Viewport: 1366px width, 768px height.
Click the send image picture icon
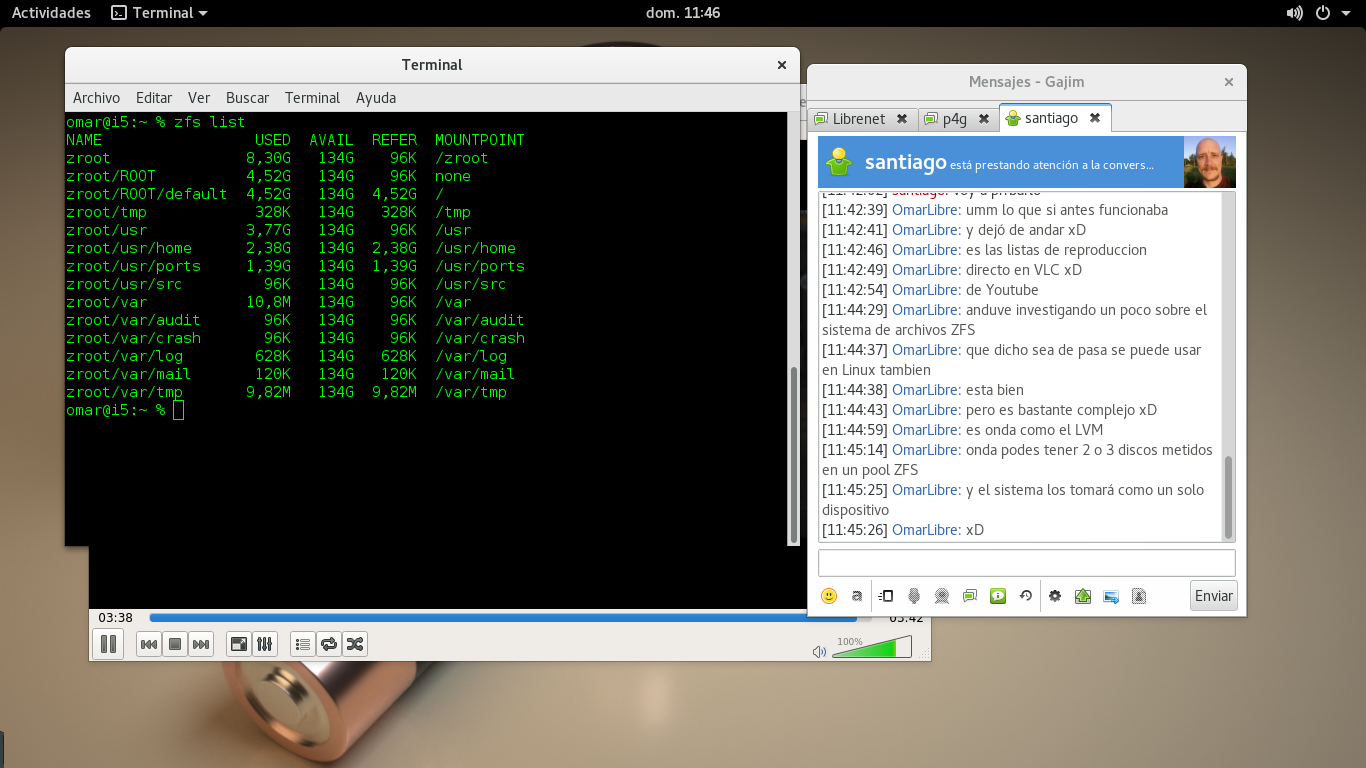[x=1111, y=596]
